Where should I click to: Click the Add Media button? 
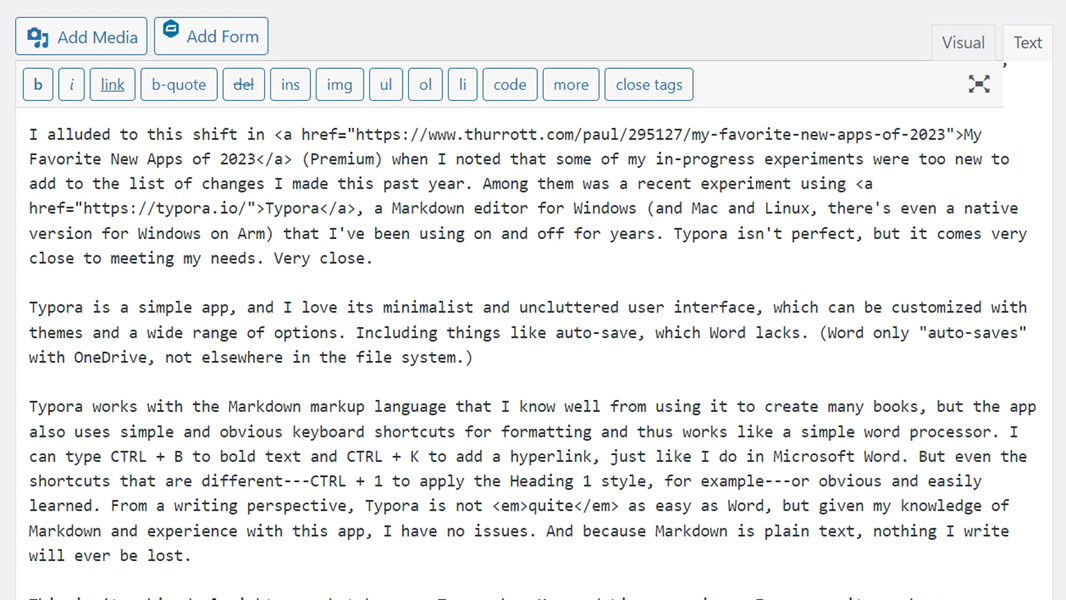coord(81,37)
